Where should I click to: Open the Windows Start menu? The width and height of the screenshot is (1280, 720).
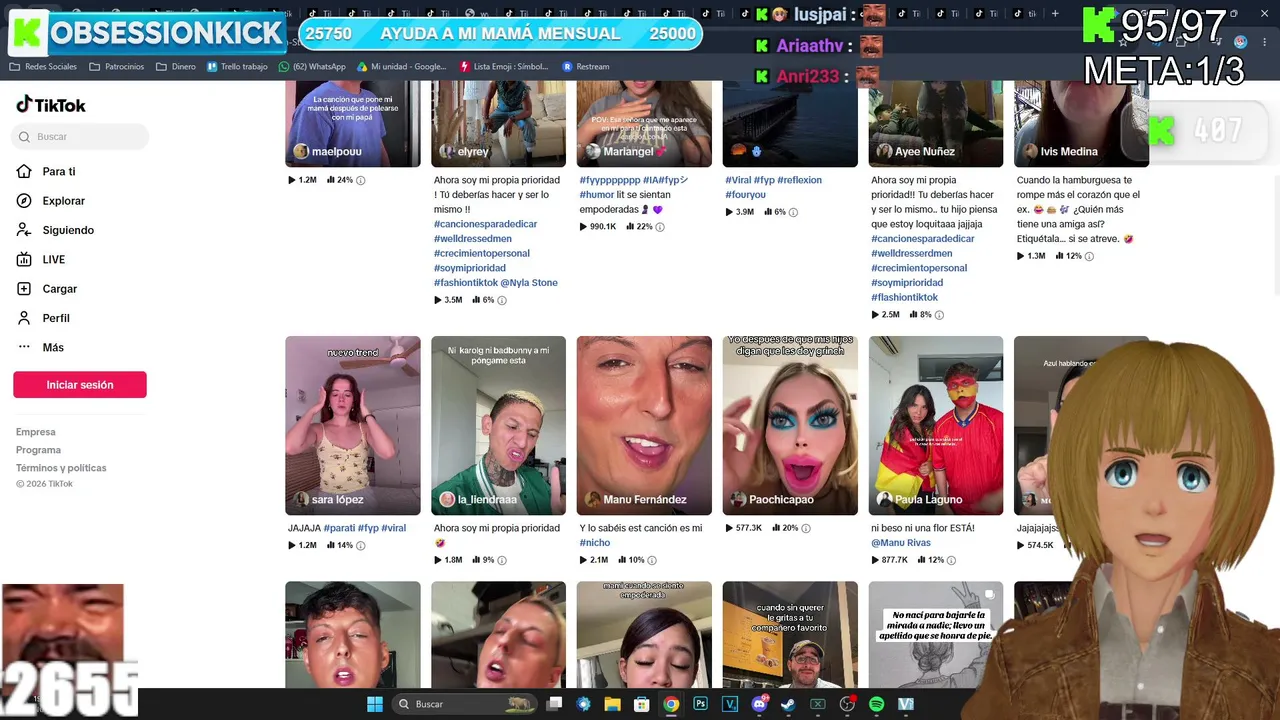click(x=375, y=704)
